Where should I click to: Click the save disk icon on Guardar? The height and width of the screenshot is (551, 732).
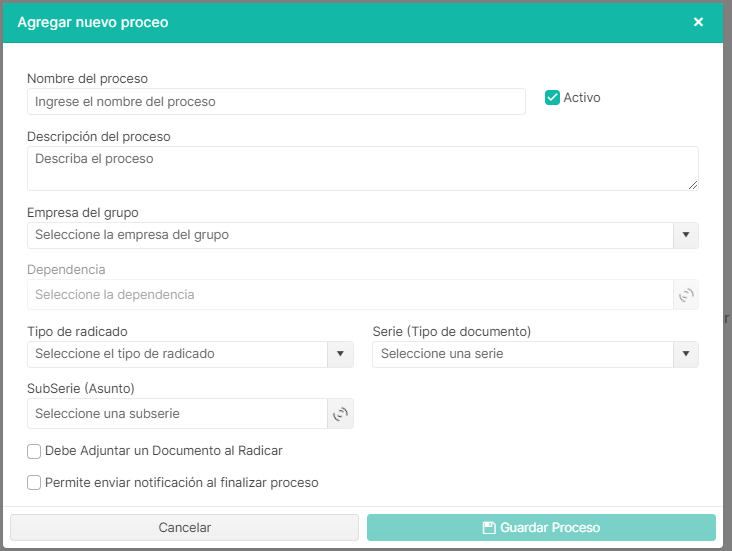pyautogui.click(x=489, y=528)
